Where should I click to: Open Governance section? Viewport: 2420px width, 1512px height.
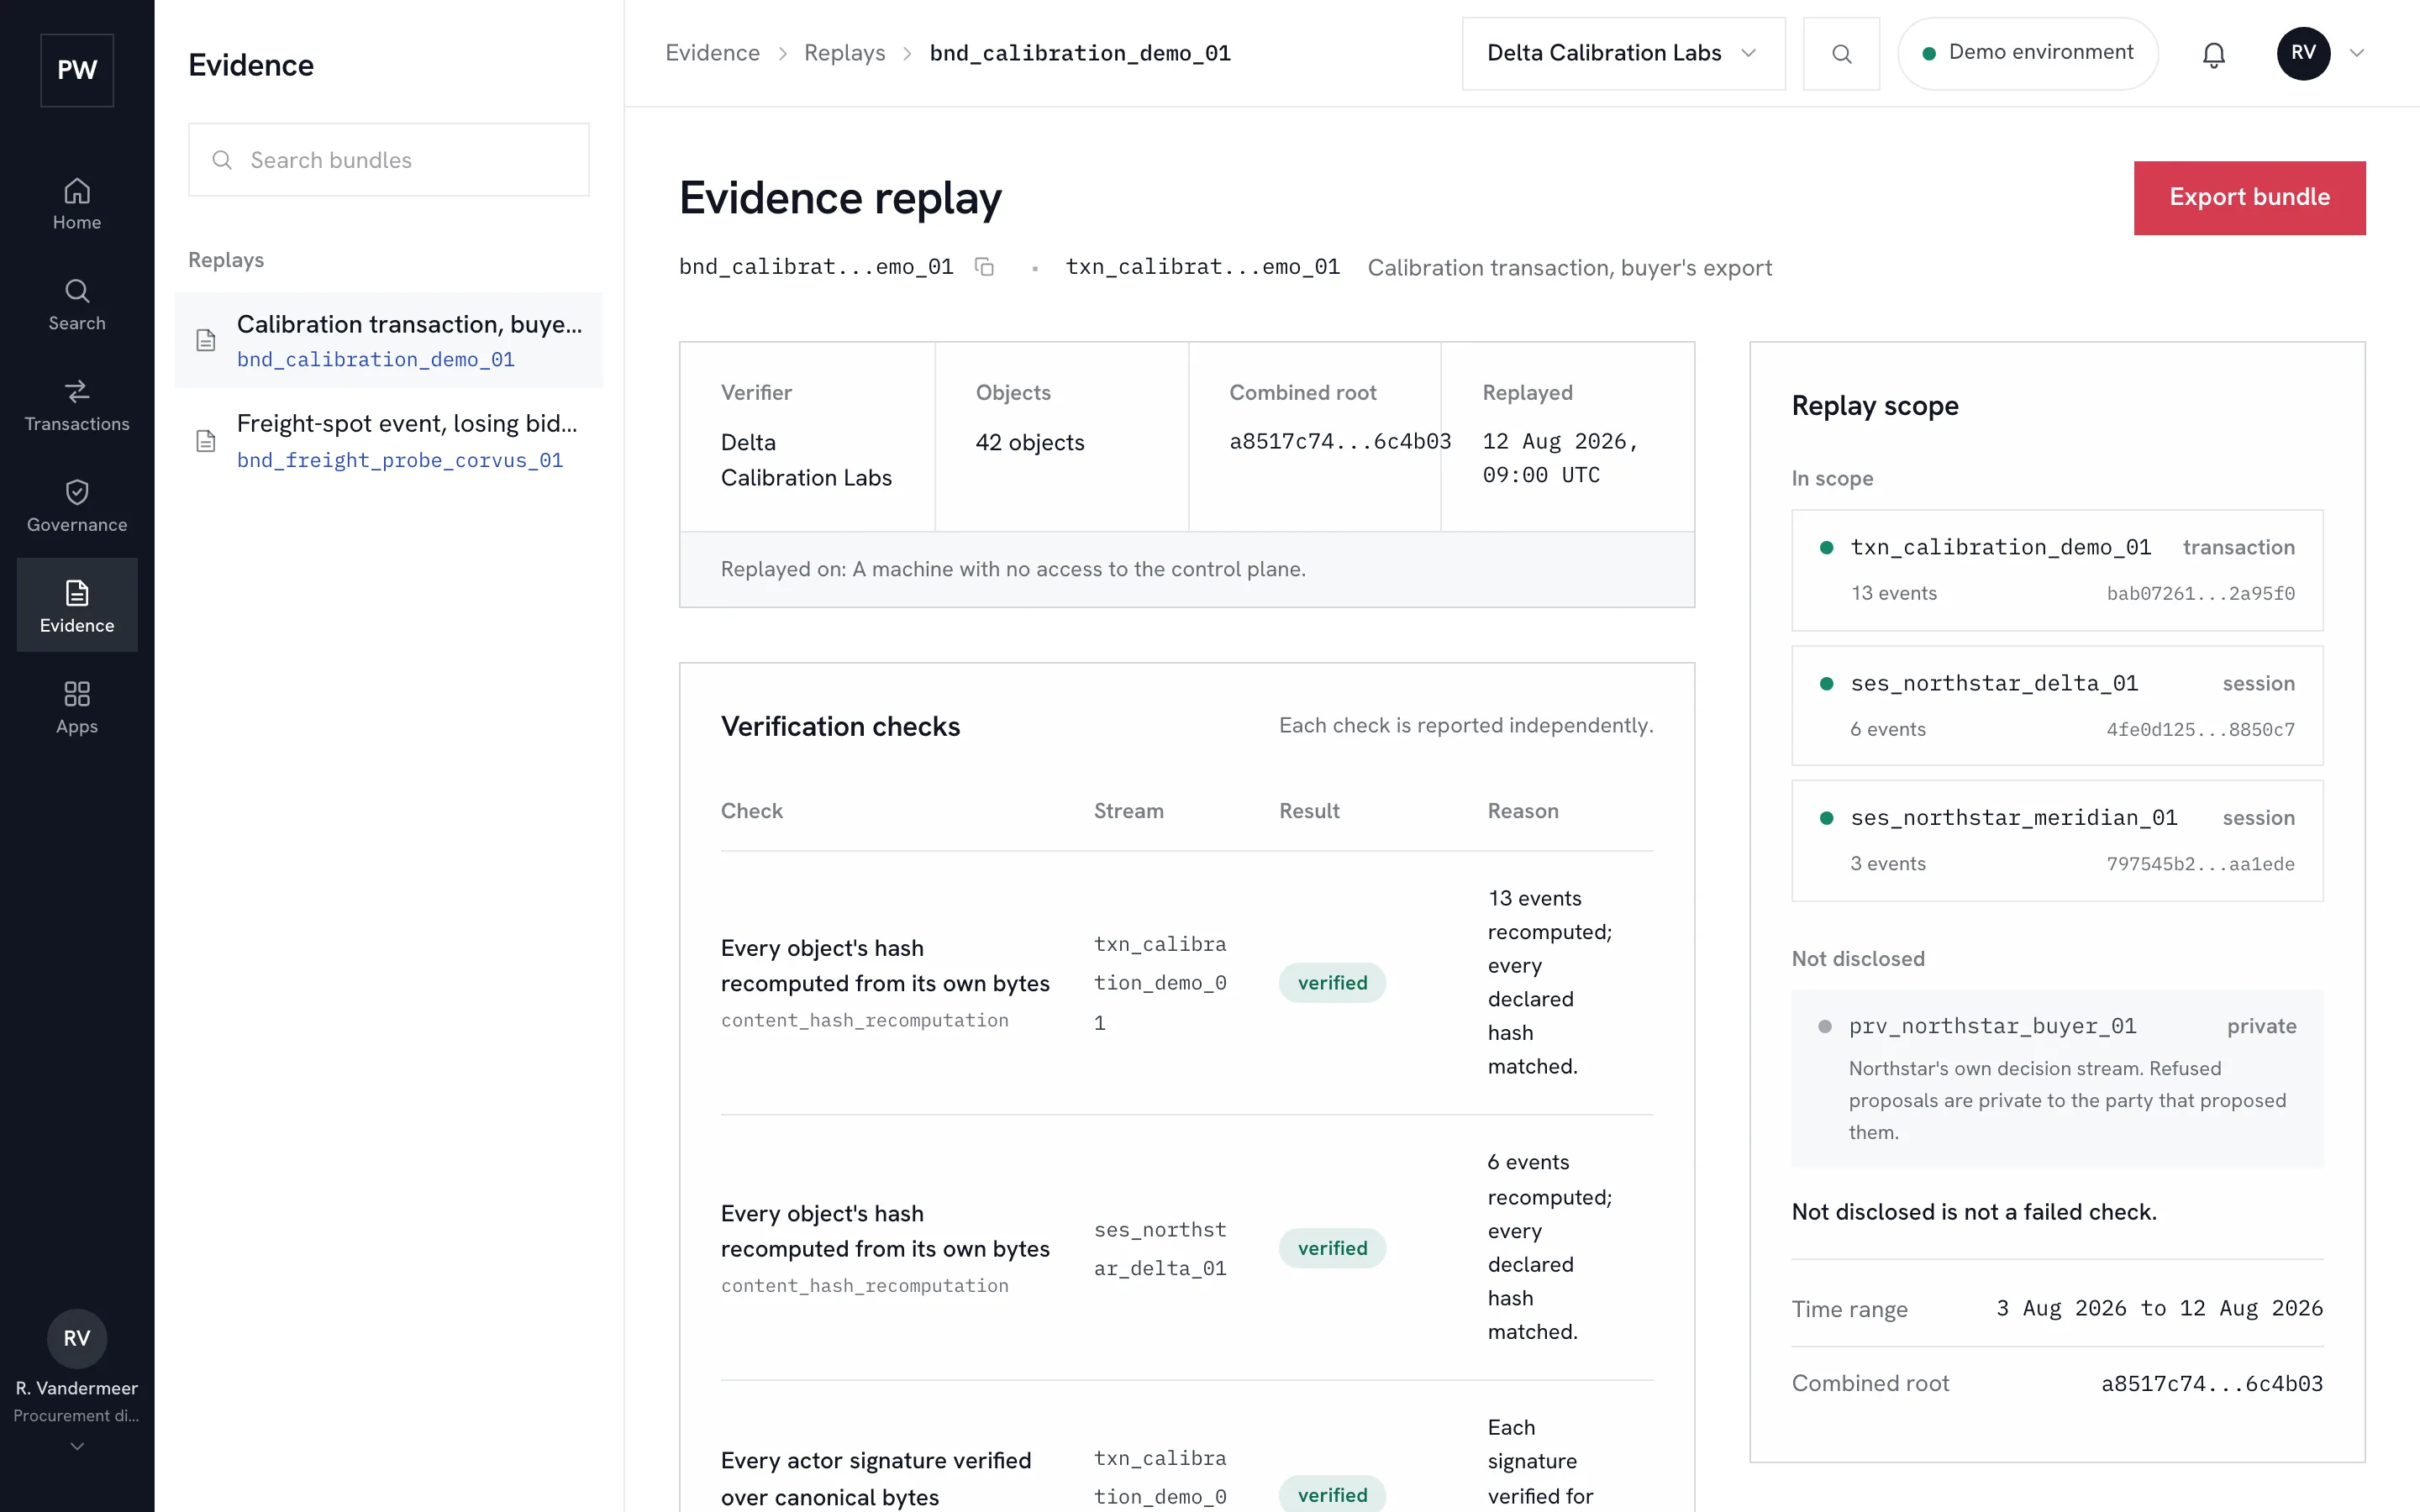pos(77,507)
